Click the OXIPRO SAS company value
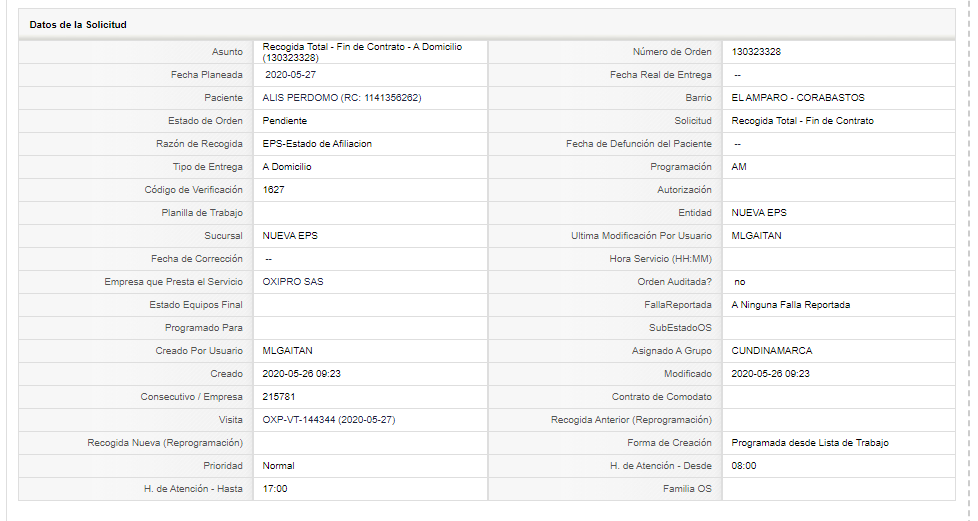 pyautogui.click(x=293, y=282)
